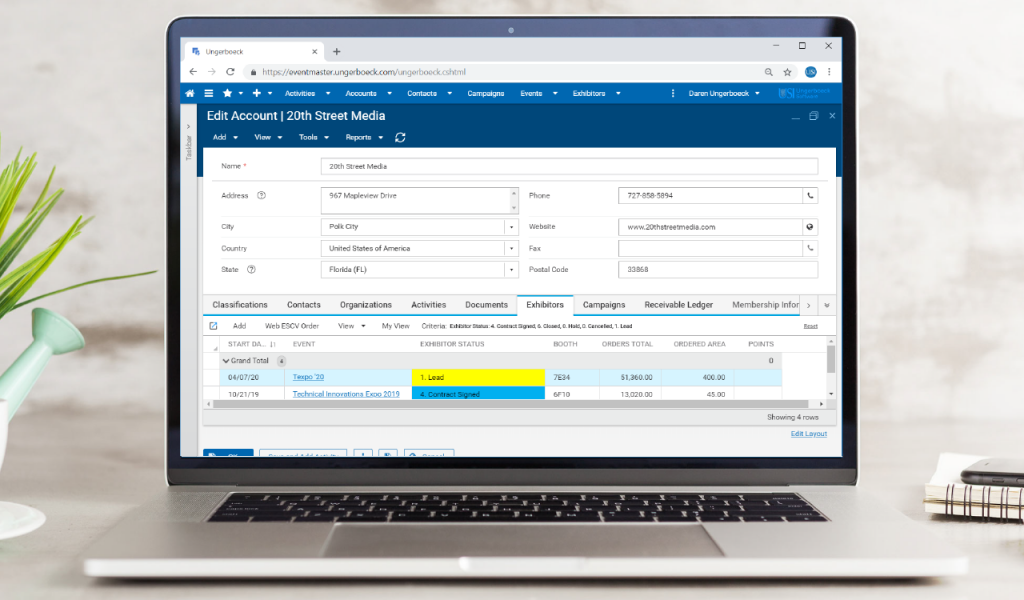Viewport: 1024px width, 600px height.
Task: Click the yellow 1. Lead status cell
Action: coord(478,378)
